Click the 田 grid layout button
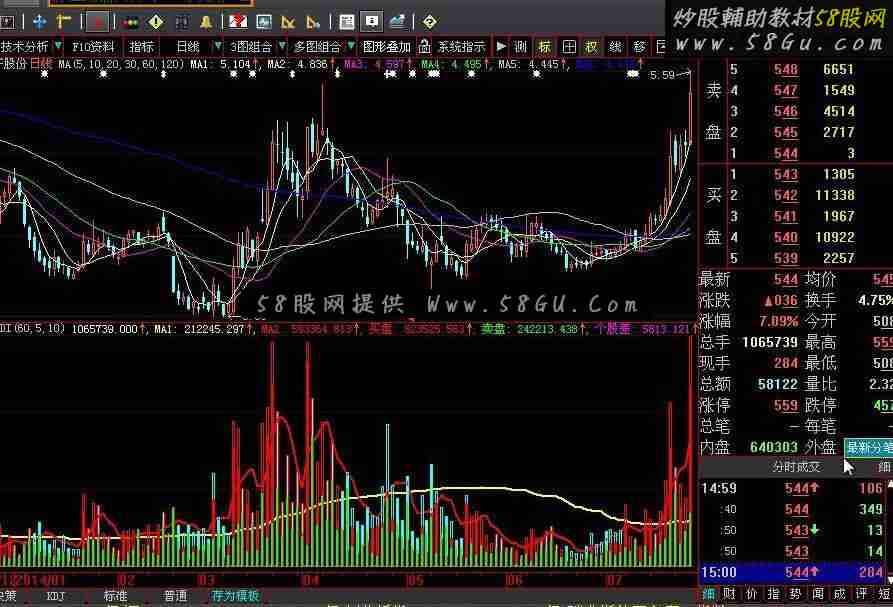This screenshot has width=893, height=607. [569, 47]
